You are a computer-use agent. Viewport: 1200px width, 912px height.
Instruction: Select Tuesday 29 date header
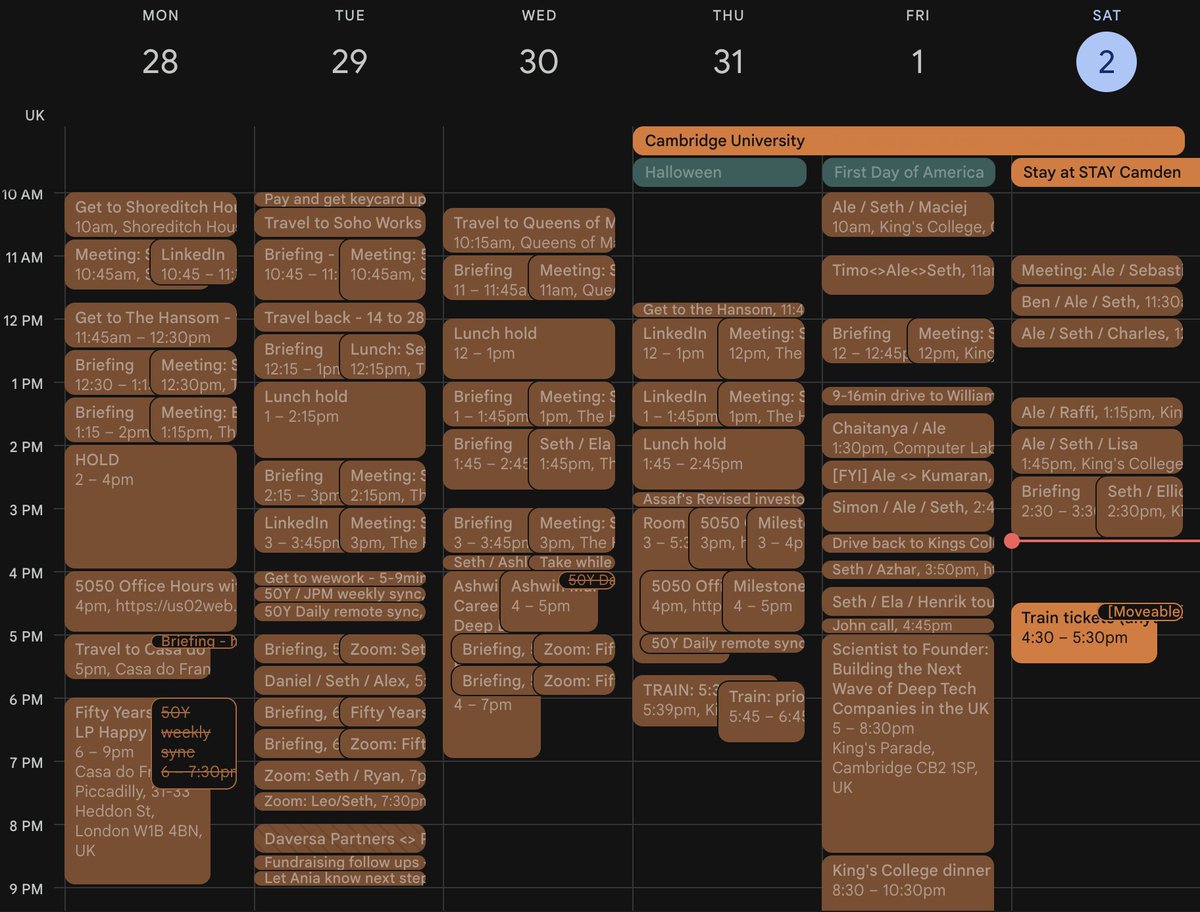[x=349, y=61]
